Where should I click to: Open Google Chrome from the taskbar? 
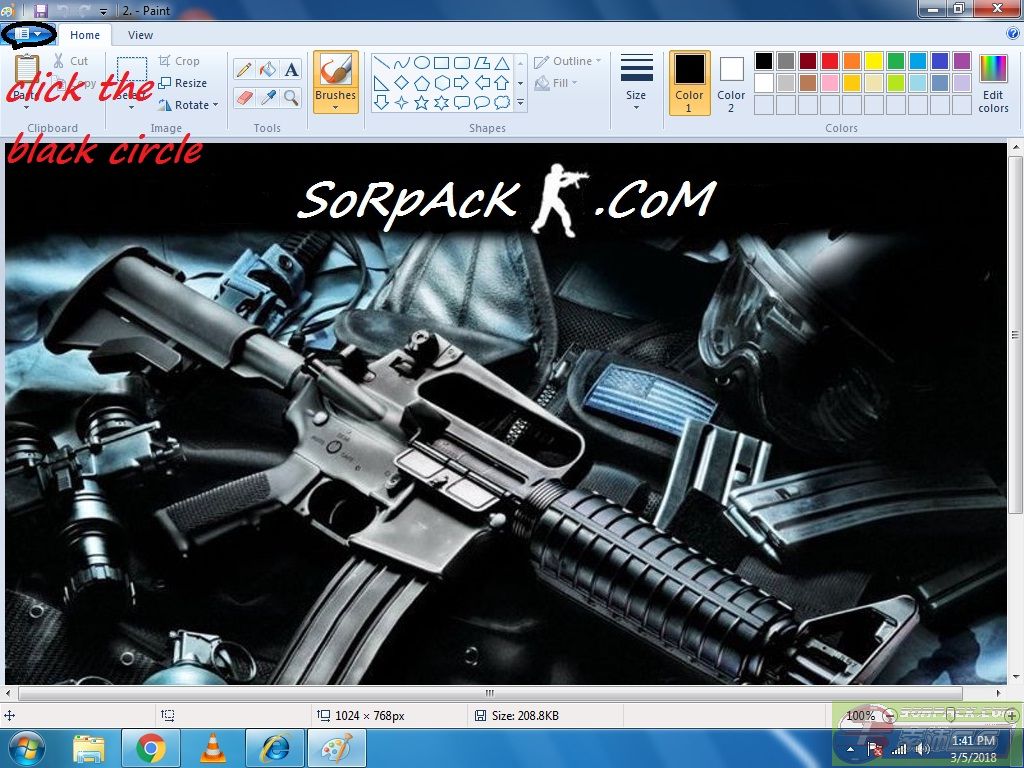click(x=151, y=747)
